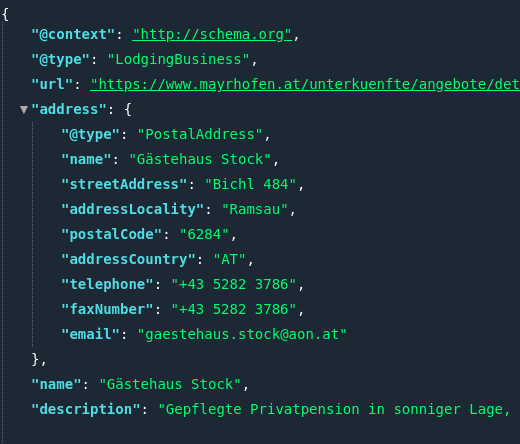Click the gaestehaus.stock@aon.at email value
The image size is (520, 444).
coord(242,335)
